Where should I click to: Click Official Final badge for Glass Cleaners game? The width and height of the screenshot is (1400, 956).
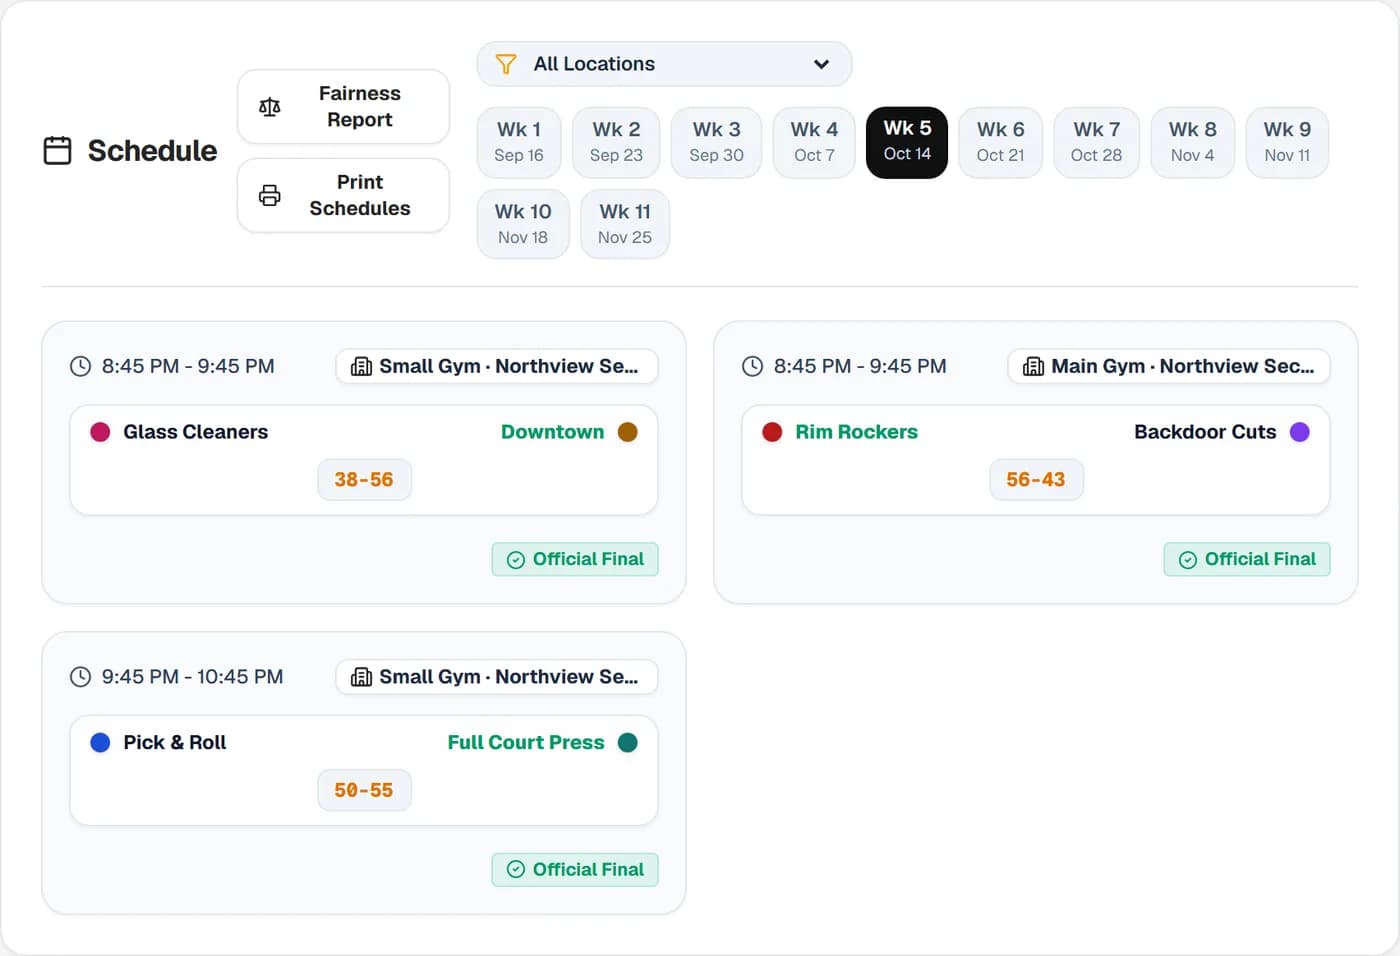575,560
